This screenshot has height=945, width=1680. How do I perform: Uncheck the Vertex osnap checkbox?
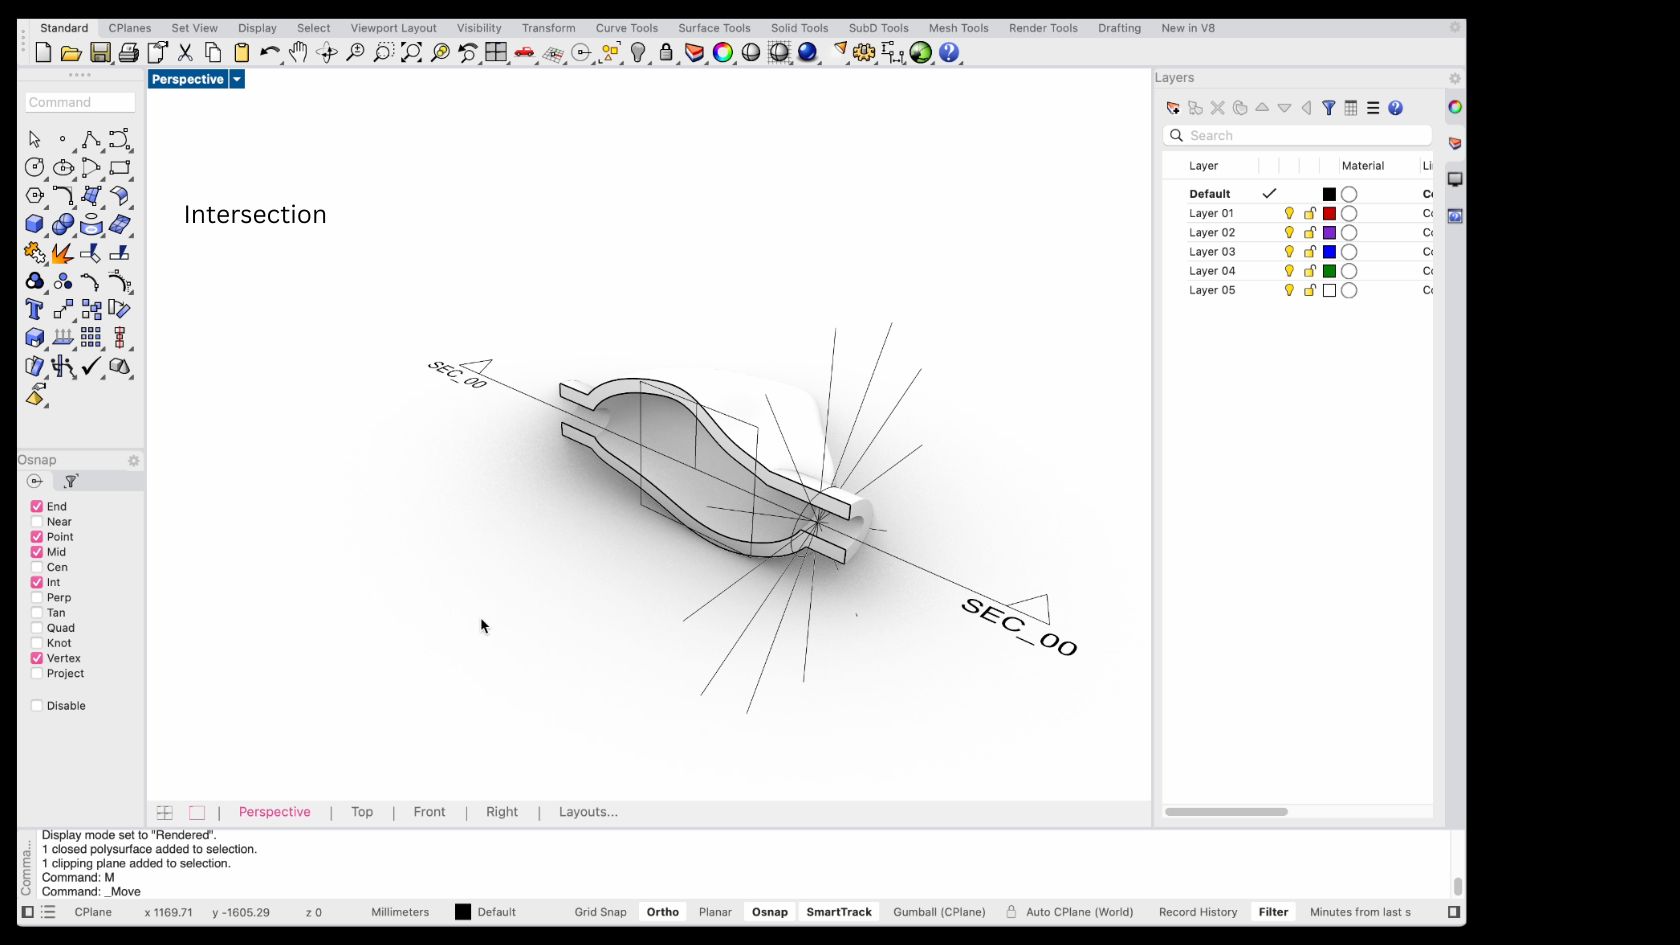tap(37, 658)
